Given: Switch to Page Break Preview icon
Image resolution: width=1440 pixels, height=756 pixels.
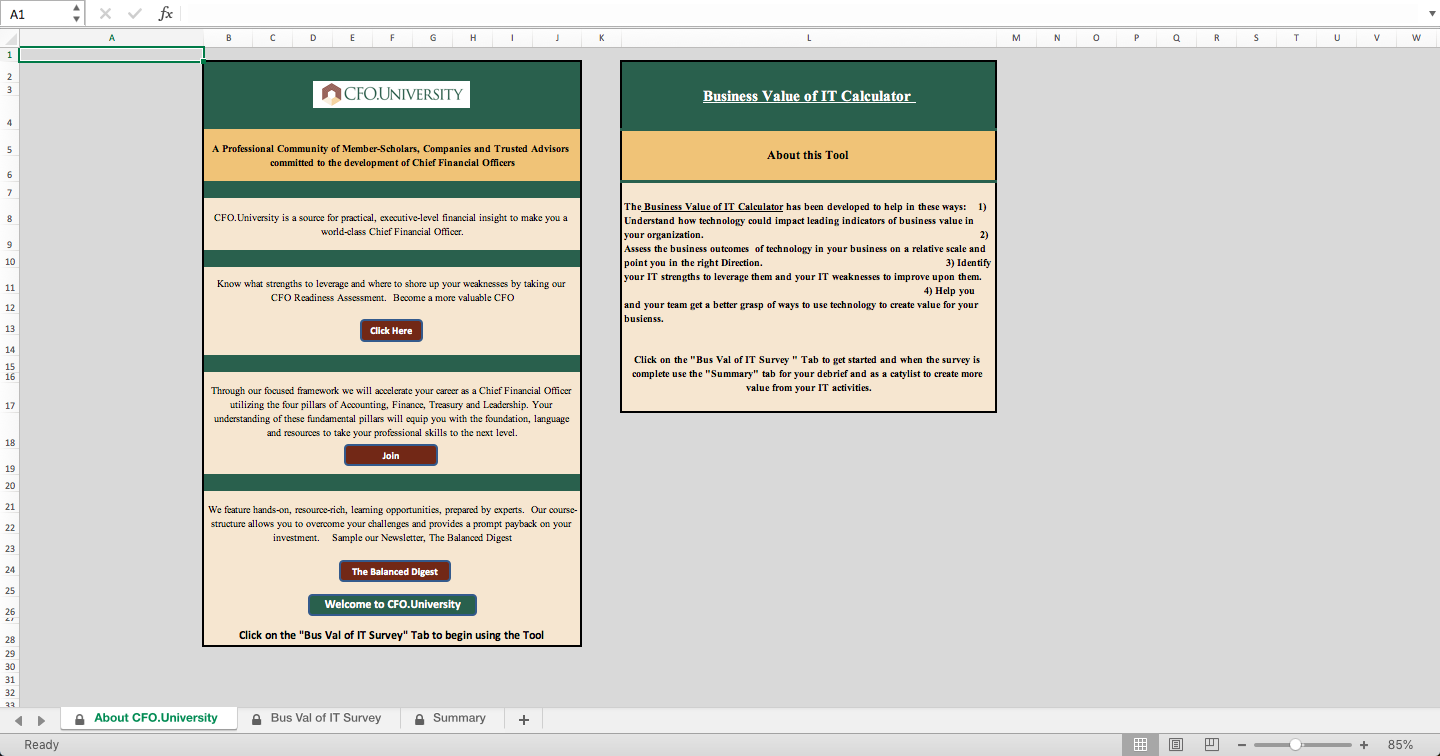Looking at the screenshot, I should pos(1212,745).
